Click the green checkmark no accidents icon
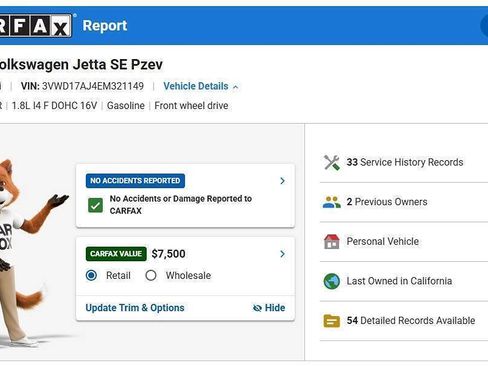488x366 pixels. click(95, 205)
